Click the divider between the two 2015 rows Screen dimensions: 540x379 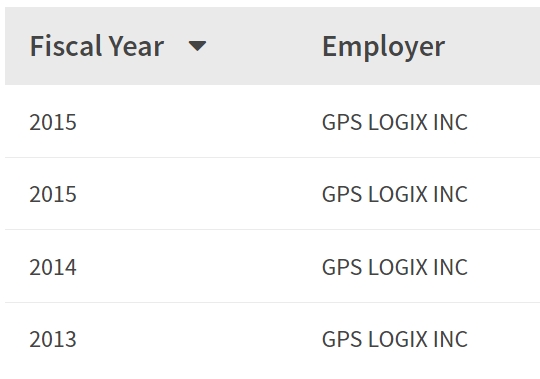[272, 157]
